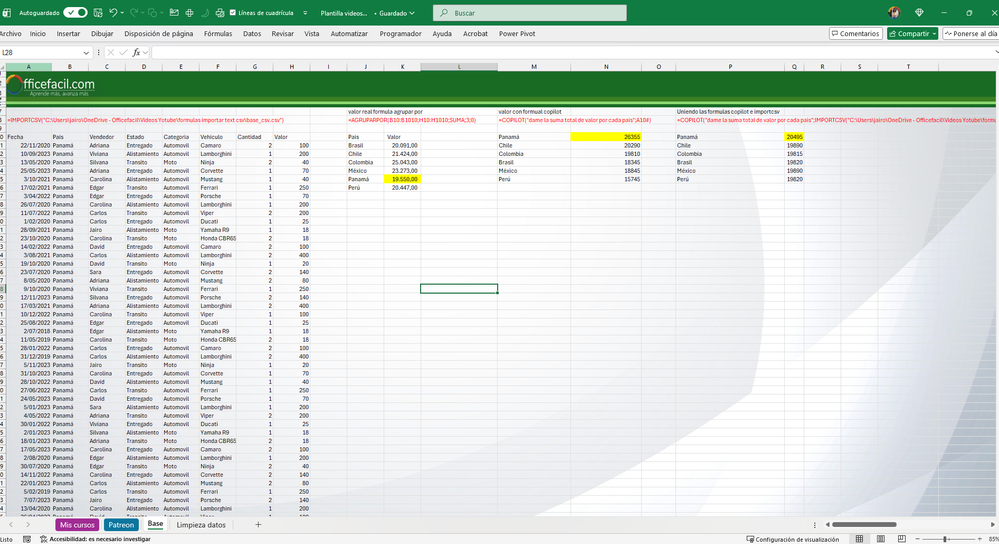The image size is (999, 544).
Task: Switch to the Vista ribbon tab
Action: tap(312, 34)
